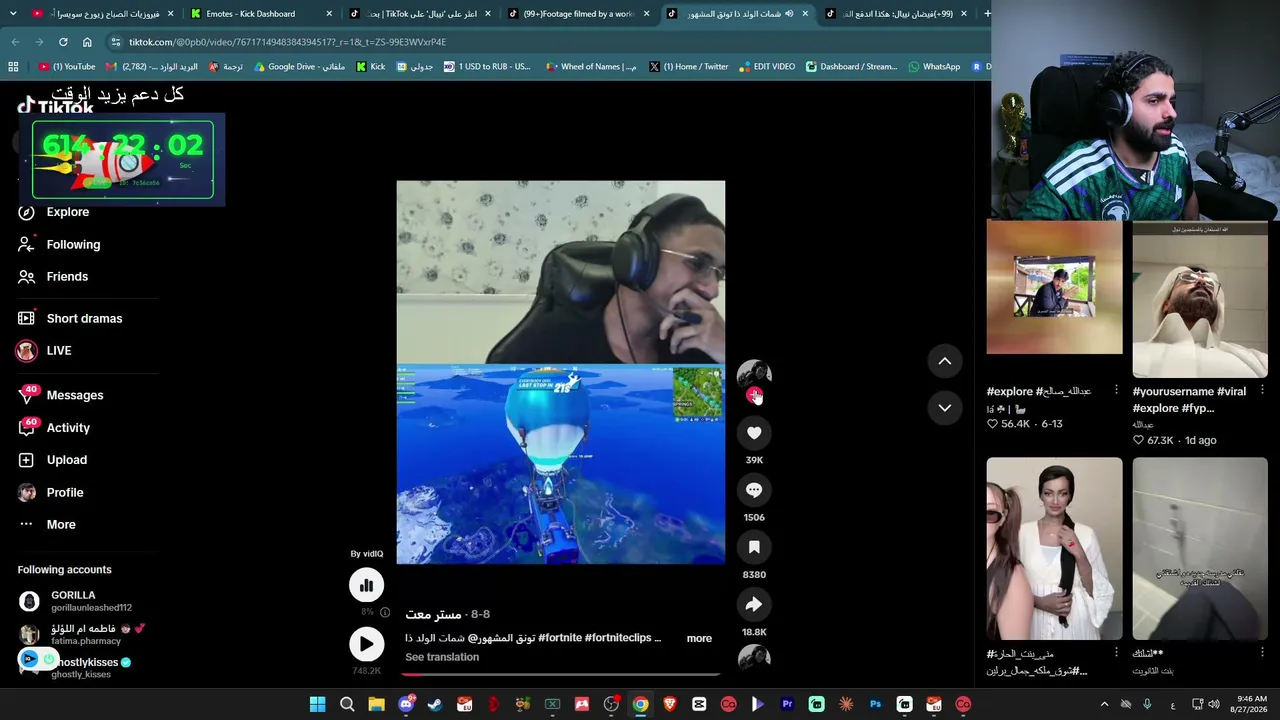
Task: Open the comments via speech bubble icon
Action: 754,490
